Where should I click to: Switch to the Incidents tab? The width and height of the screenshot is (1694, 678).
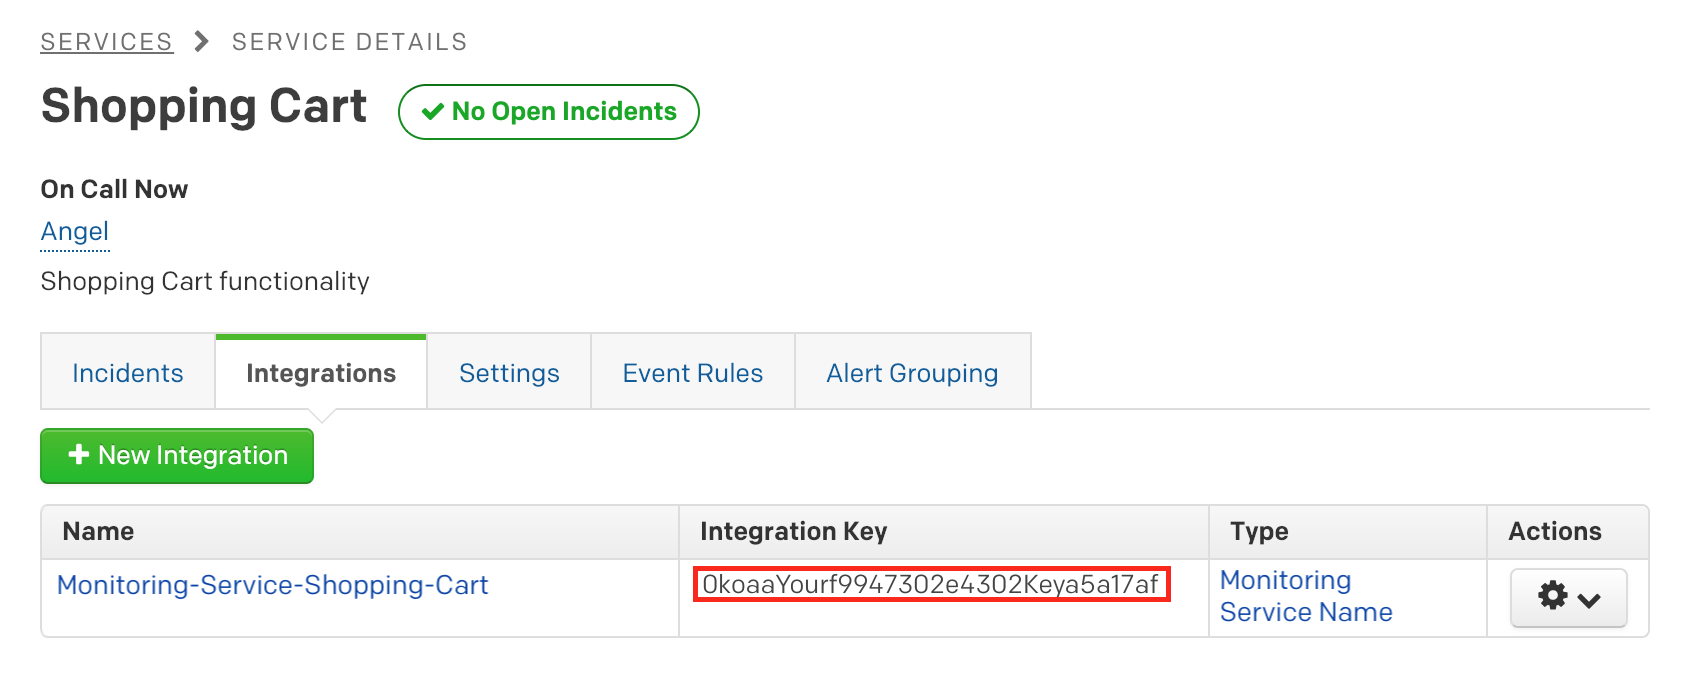[128, 373]
